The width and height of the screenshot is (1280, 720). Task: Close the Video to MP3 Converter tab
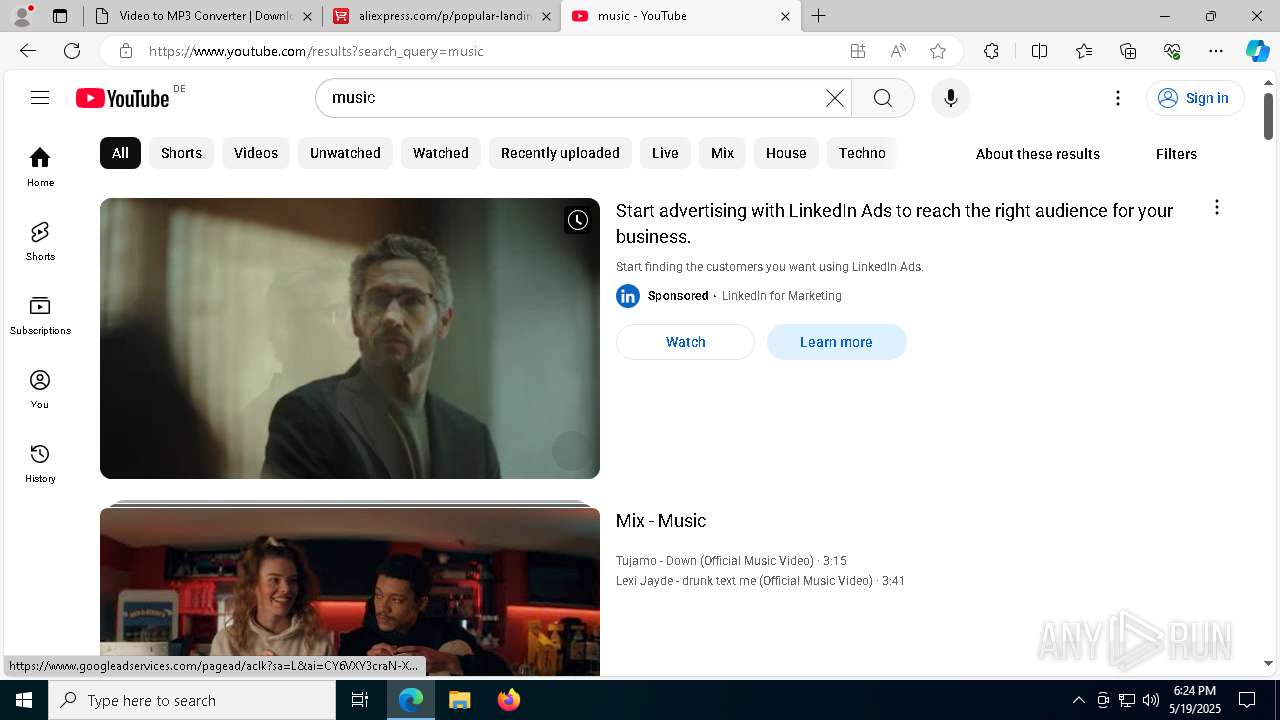(x=307, y=16)
